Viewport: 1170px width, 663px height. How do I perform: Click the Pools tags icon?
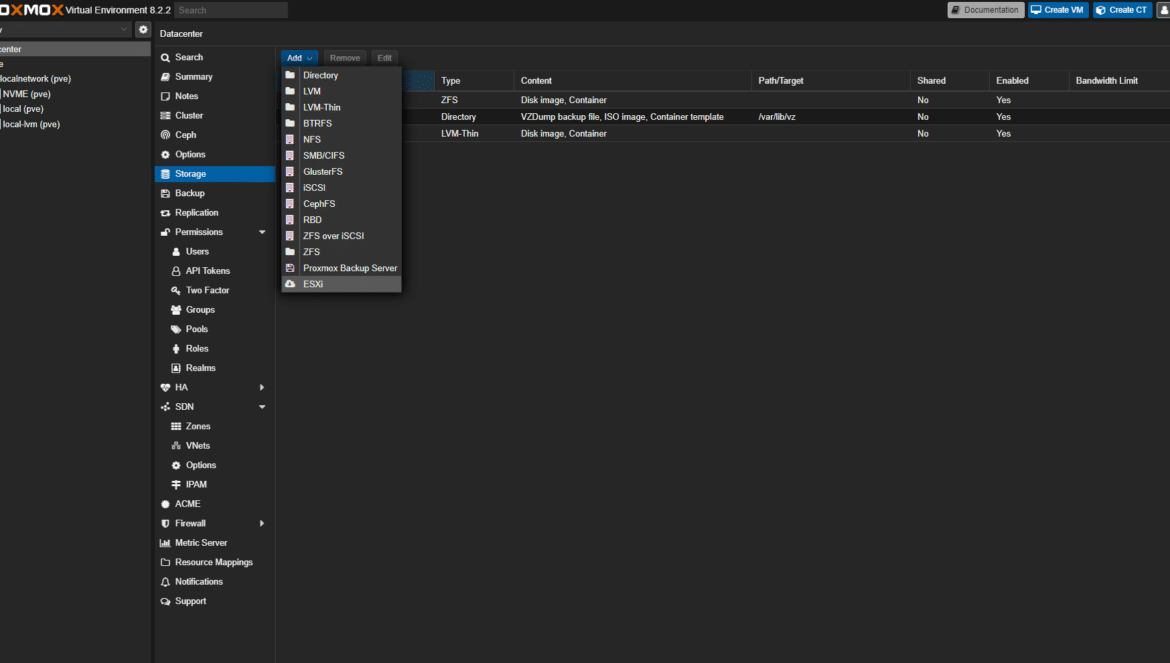click(x=176, y=329)
